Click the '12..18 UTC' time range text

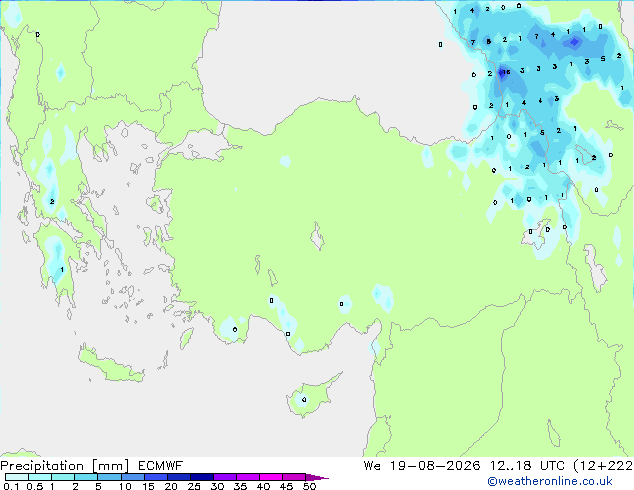[x=527, y=466]
